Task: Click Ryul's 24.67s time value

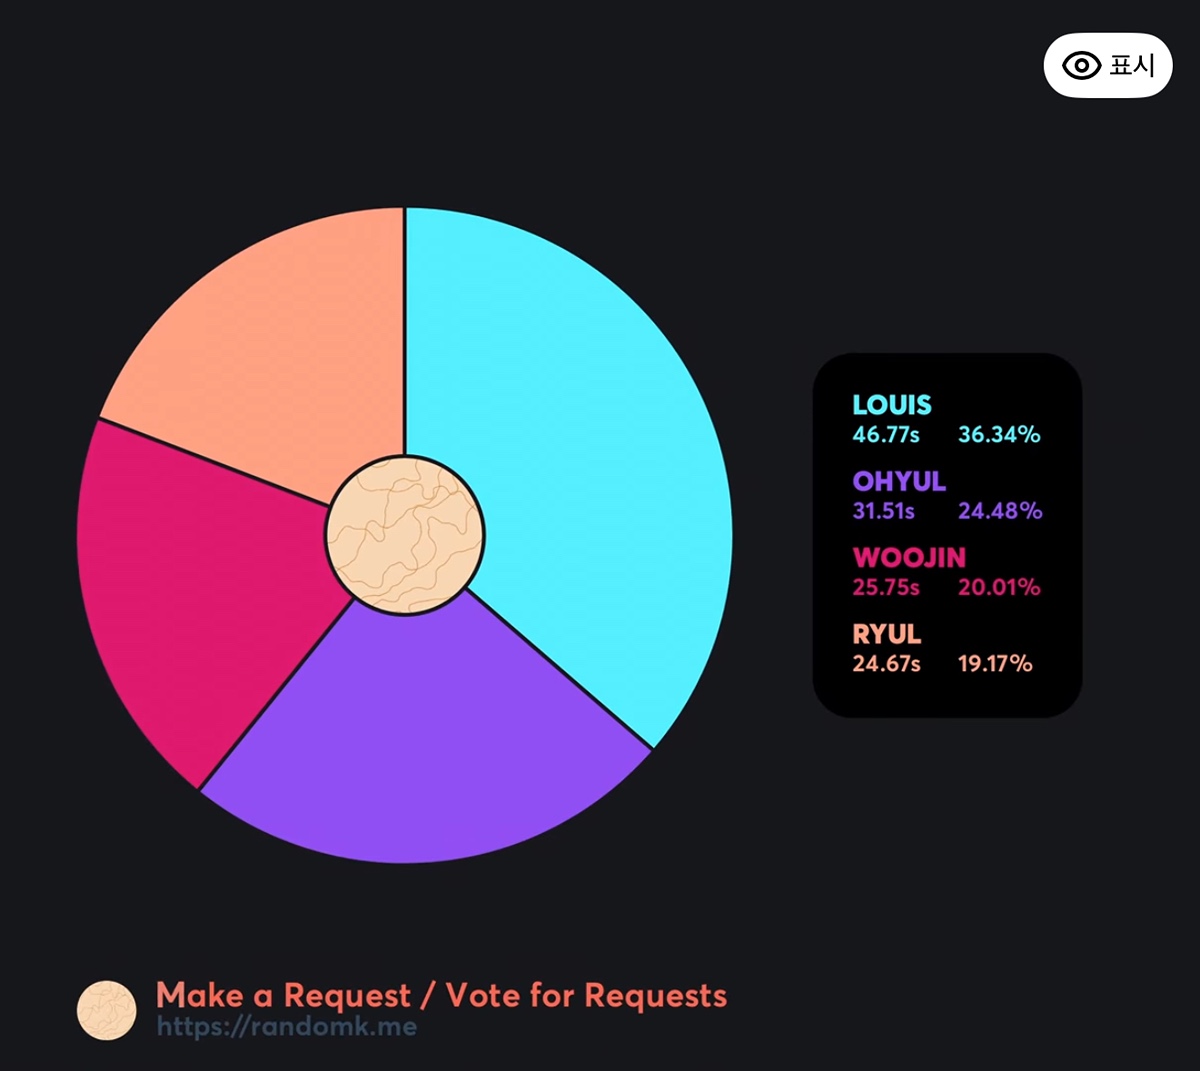Action: tap(886, 664)
